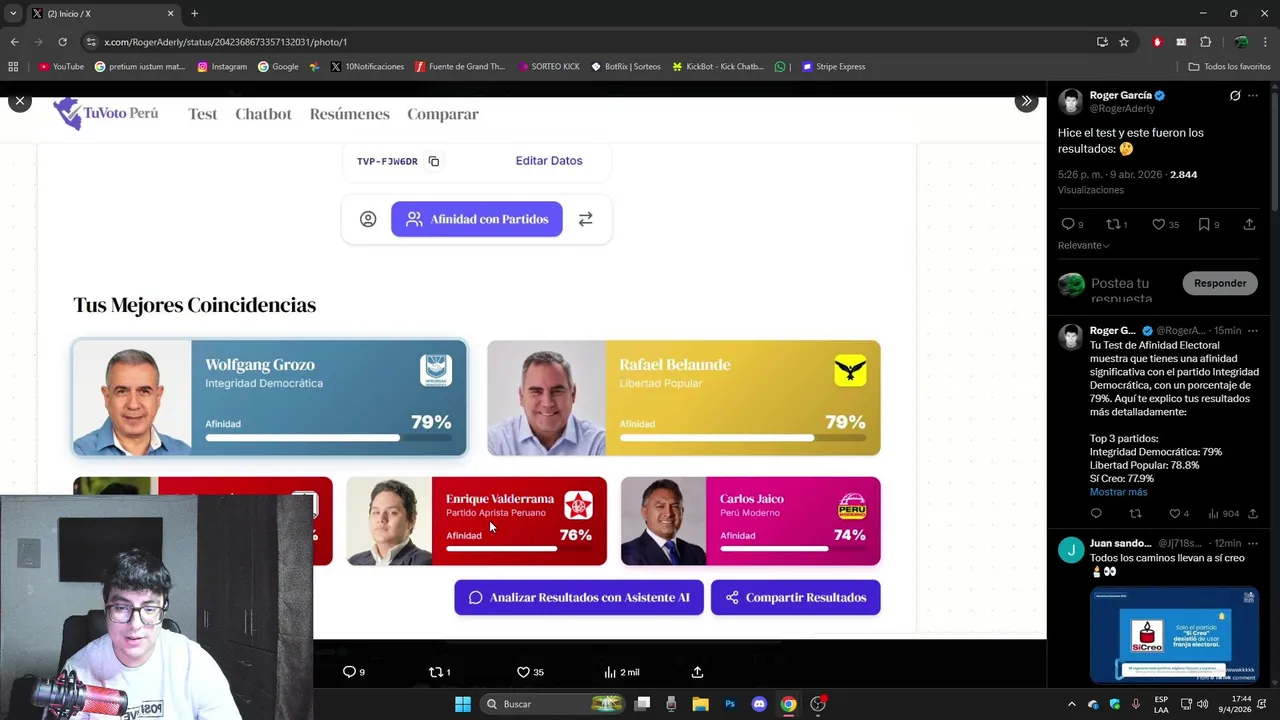
Task: Bookmark the post in the side panel
Action: coord(1204,224)
